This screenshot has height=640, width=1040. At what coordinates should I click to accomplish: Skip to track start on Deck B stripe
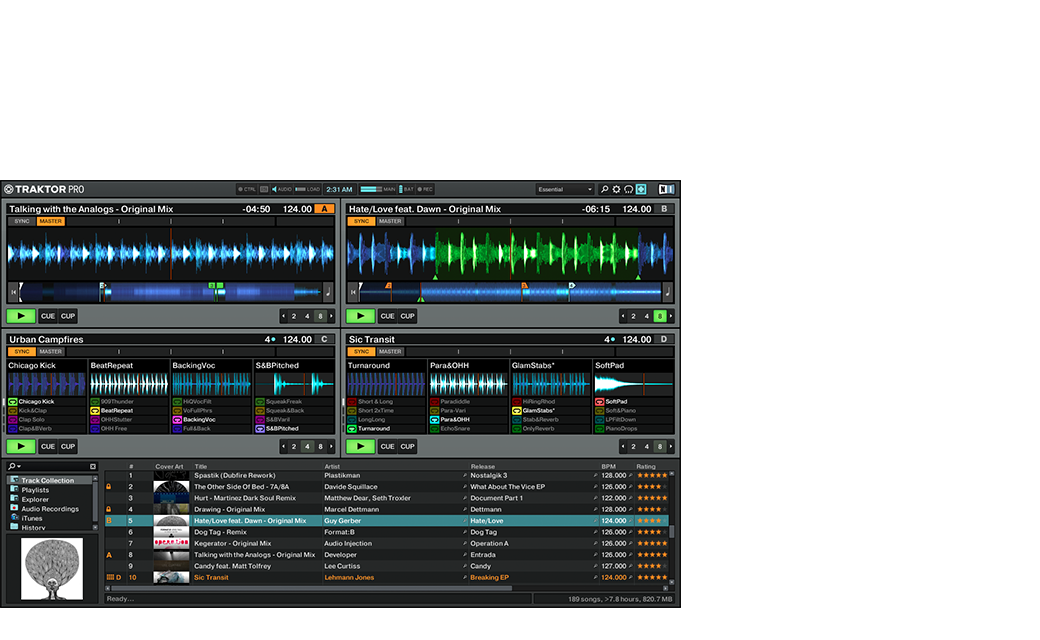[353, 292]
